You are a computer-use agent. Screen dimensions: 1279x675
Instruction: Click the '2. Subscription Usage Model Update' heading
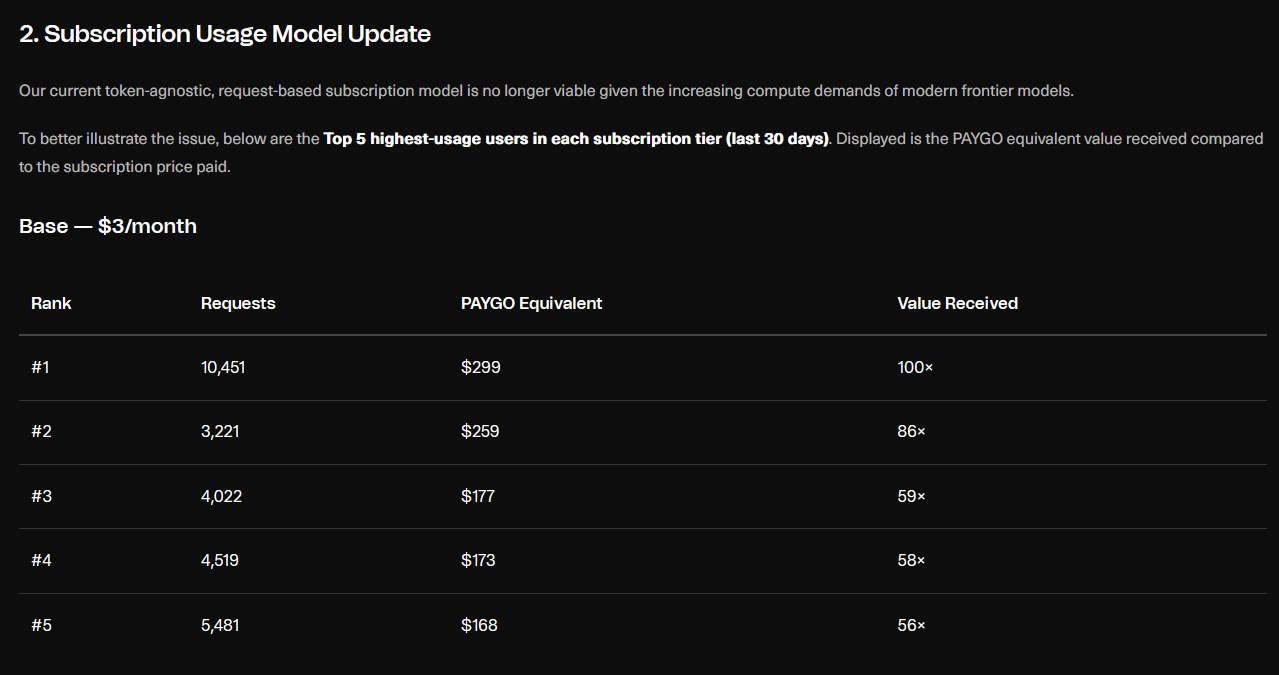point(225,34)
